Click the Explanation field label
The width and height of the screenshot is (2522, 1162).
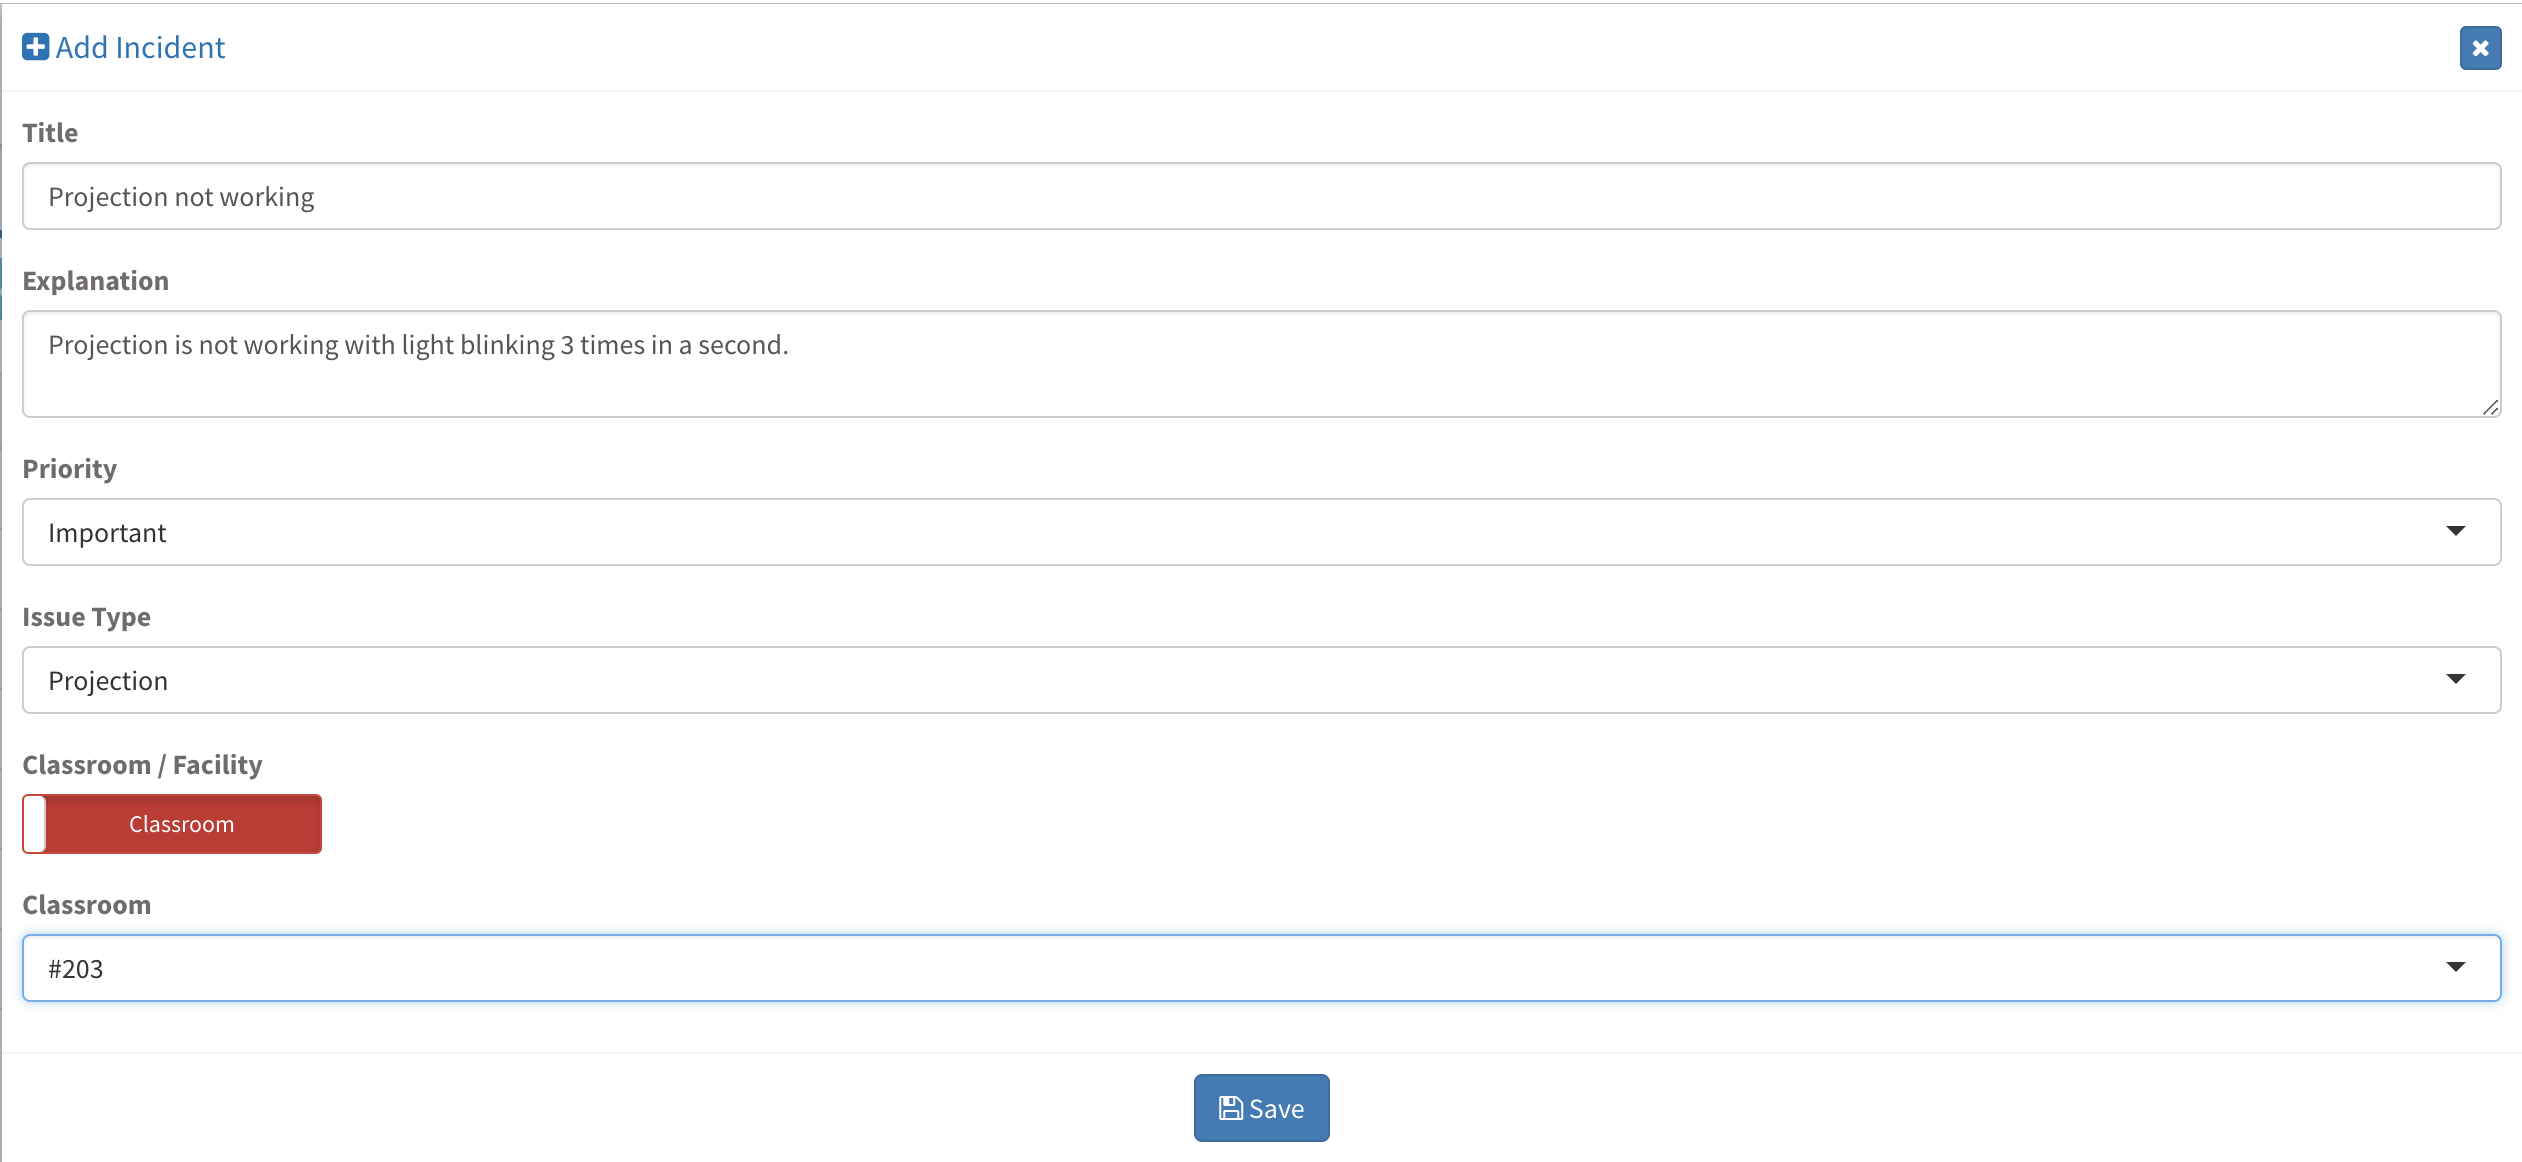pyautogui.click(x=96, y=280)
